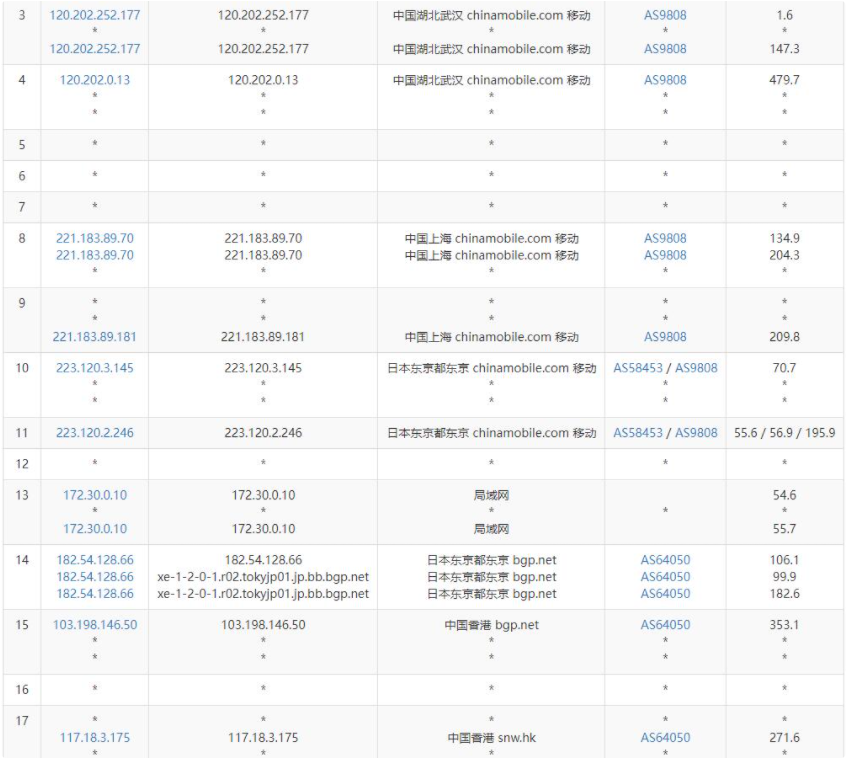Open the blue 221.183.89.181 IP link in hop 9
Image resolution: width=848 pixels, height=763 pixels.
coord(95,337)
